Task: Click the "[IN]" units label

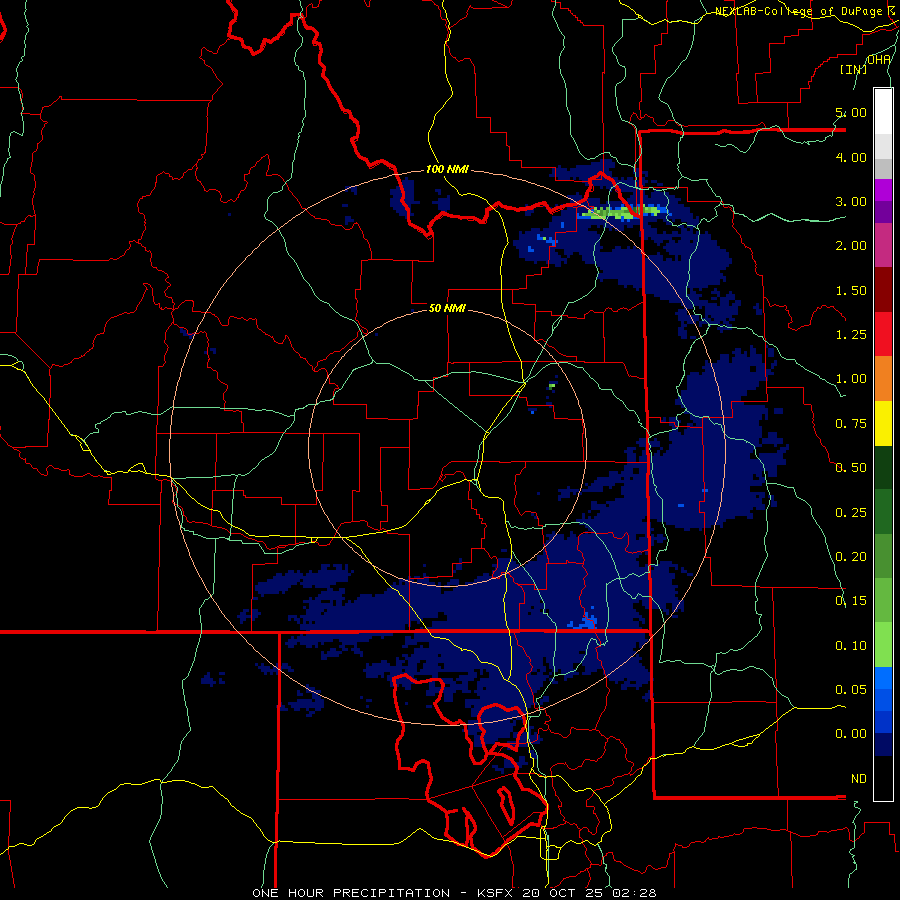Action: pos(854,69)
